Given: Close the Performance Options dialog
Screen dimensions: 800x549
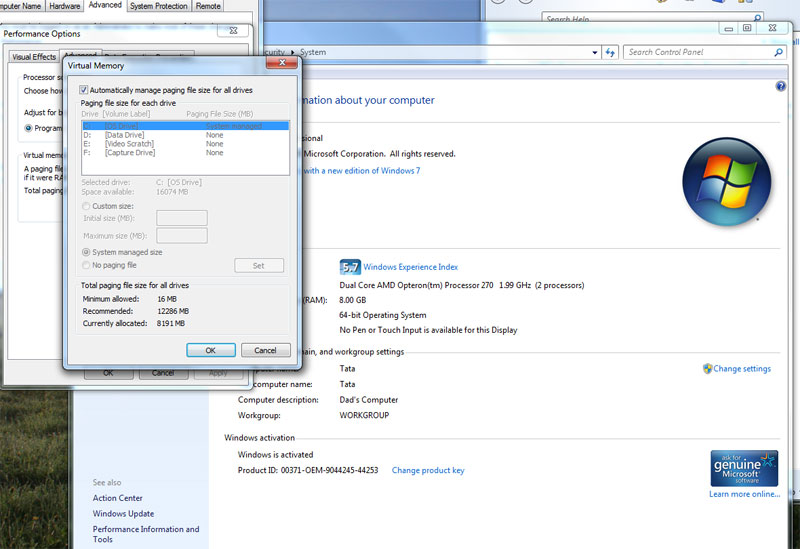Looking at the screenshot, I should pos(234,31).
